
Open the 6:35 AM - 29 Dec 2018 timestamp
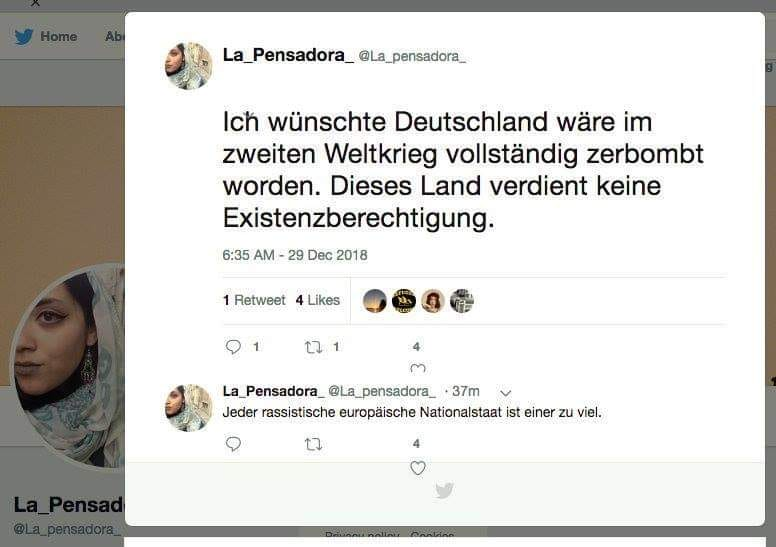(295, 255)
